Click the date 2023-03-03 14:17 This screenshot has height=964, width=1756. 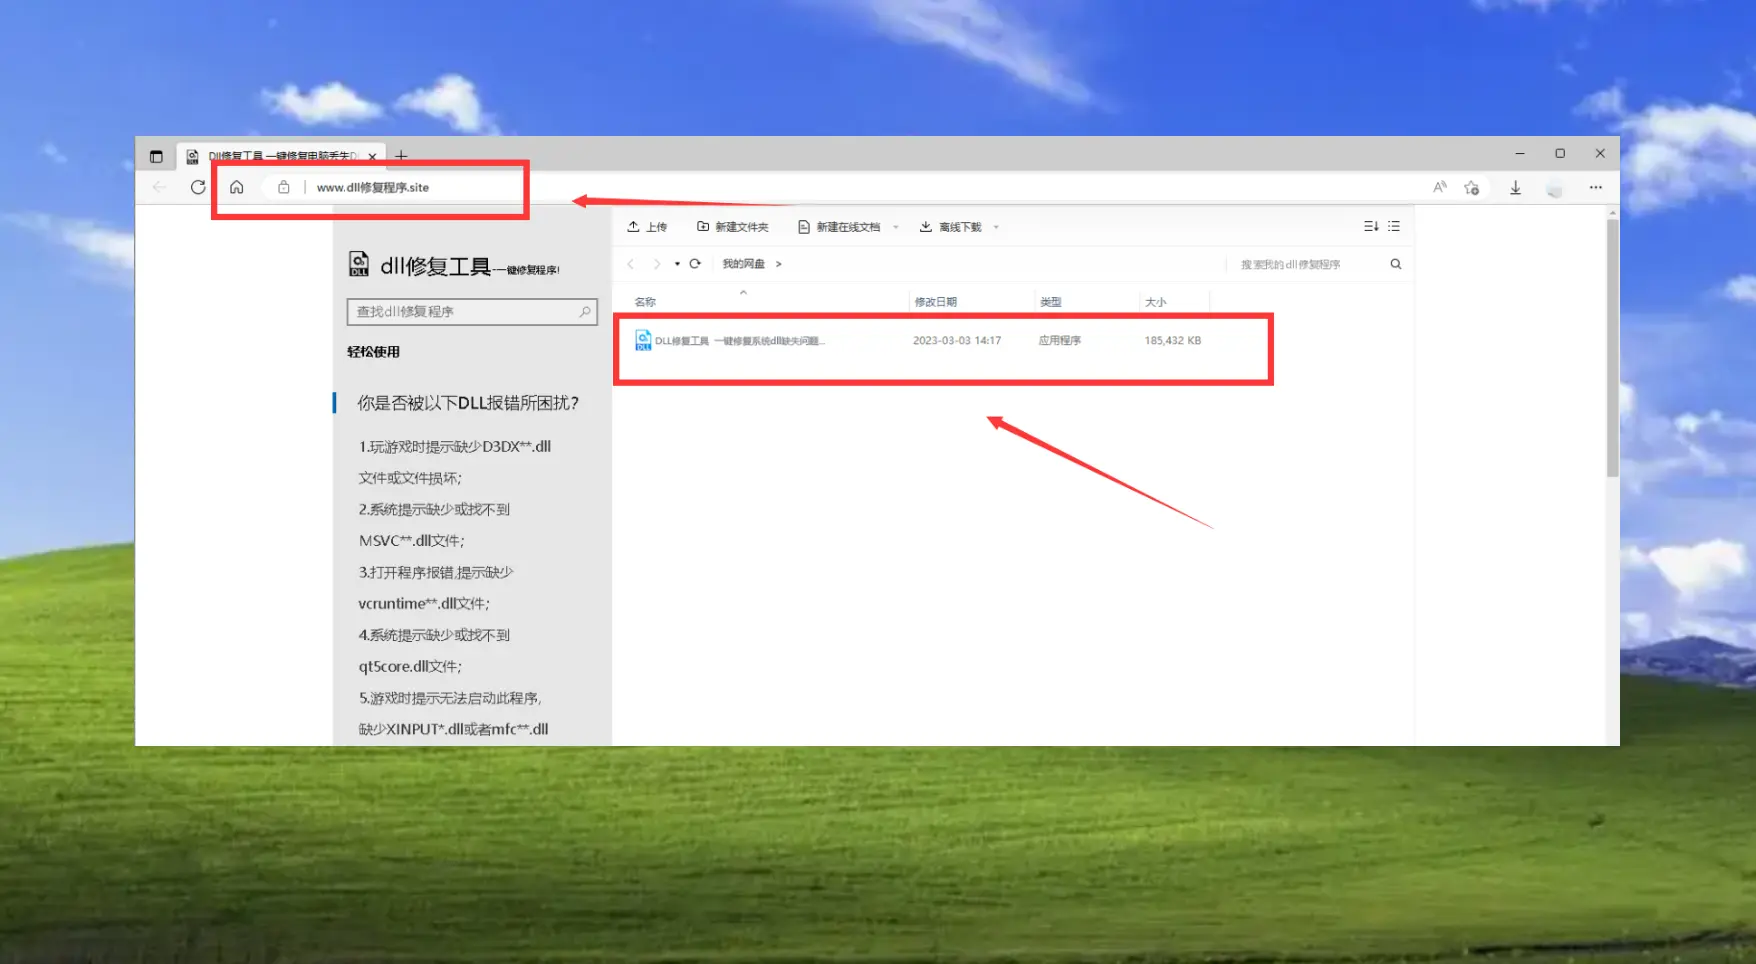(x=957, y=341)
